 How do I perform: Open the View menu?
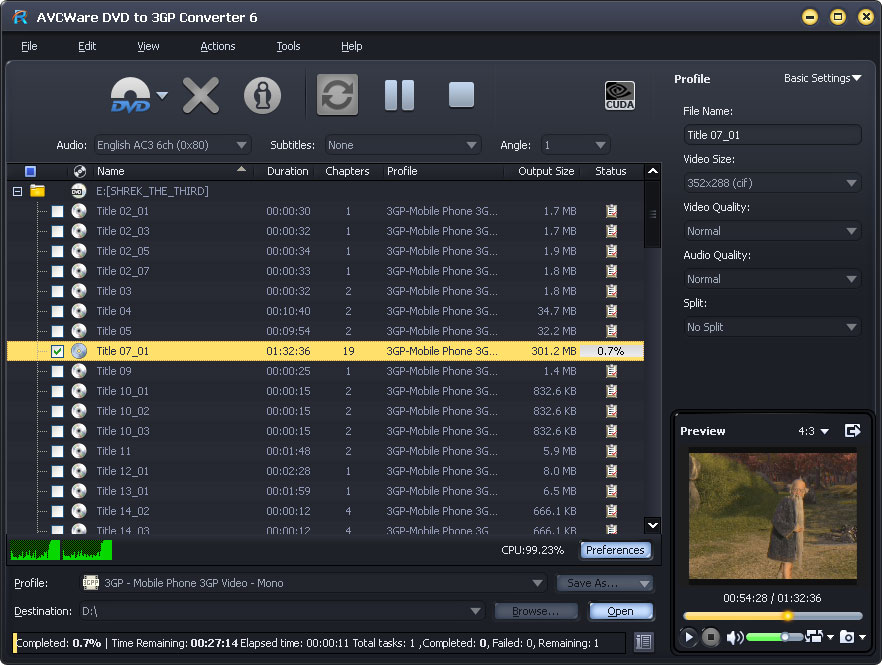tap(148, 46)
